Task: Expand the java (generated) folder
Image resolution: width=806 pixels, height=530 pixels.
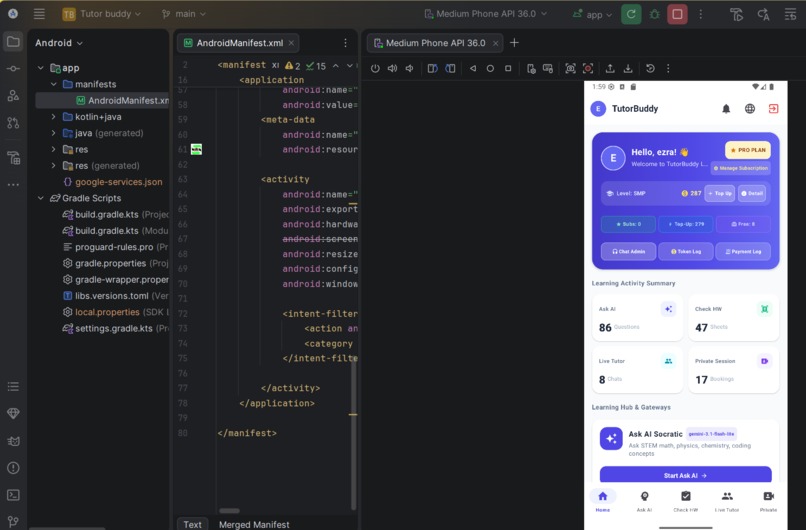Action: (x=53, y=133)
